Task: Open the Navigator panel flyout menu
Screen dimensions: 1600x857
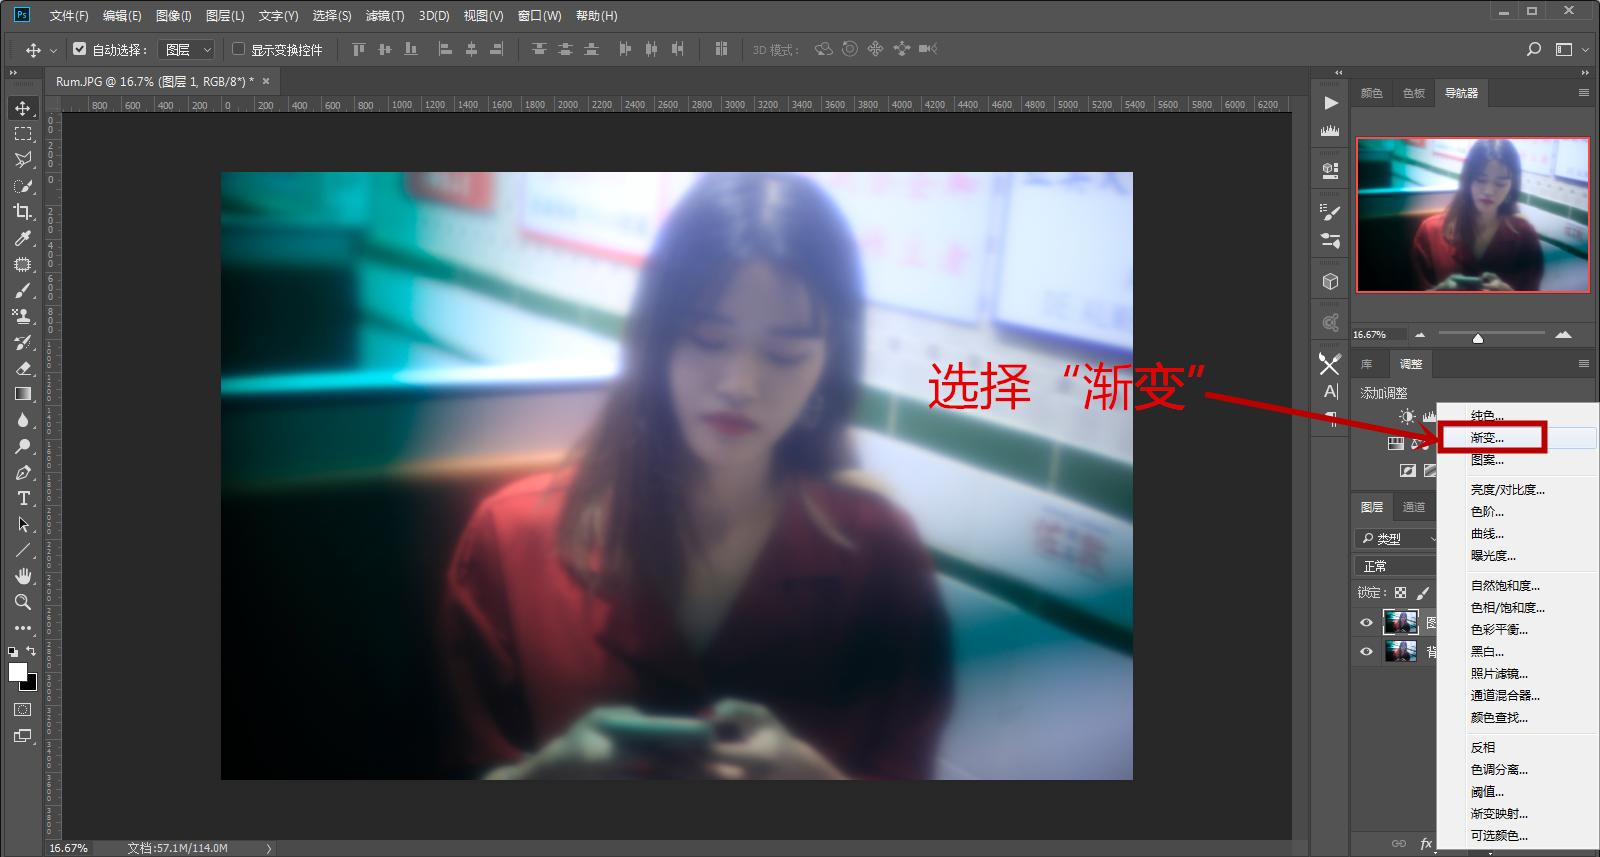Action: coord(1584,92)
